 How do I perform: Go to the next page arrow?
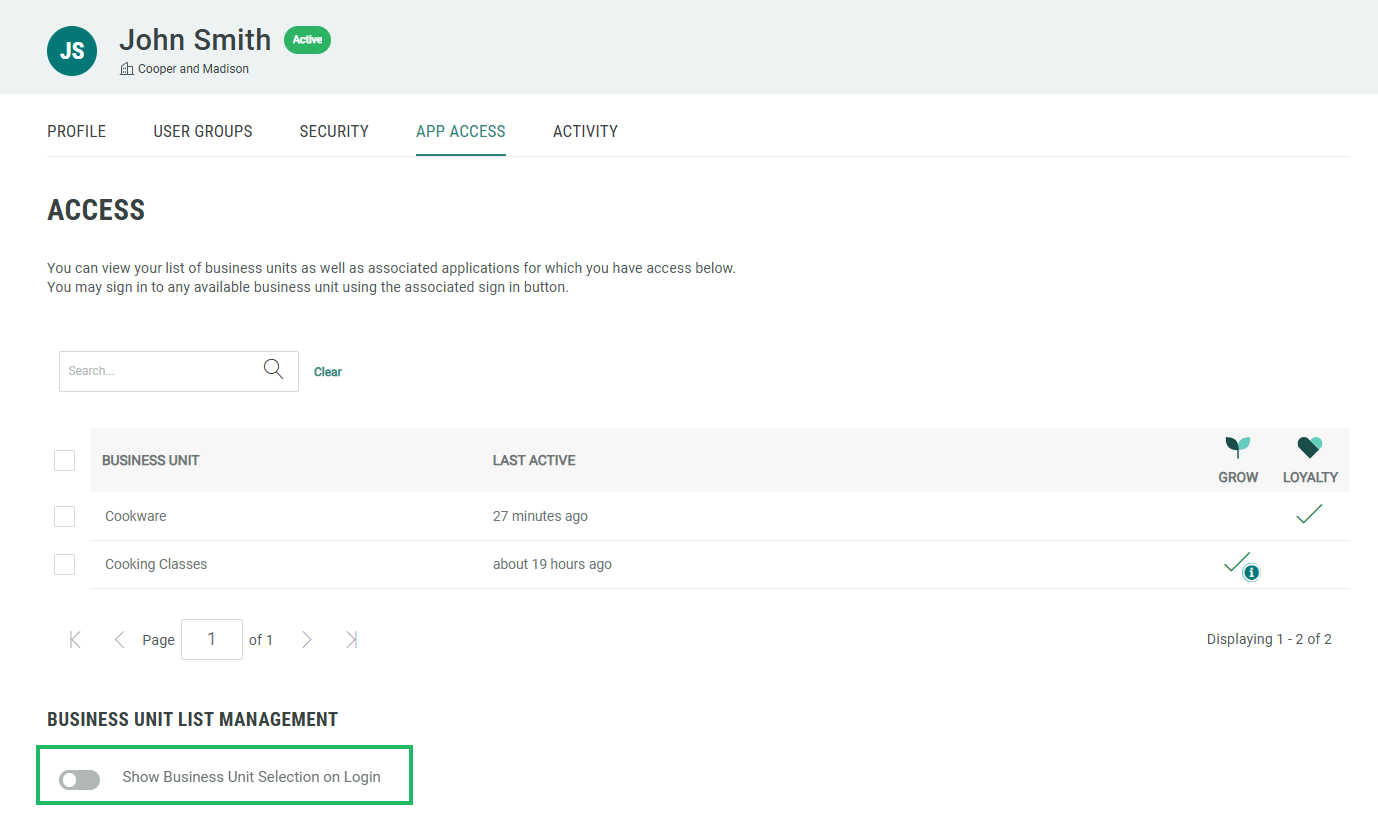(307, 640)
